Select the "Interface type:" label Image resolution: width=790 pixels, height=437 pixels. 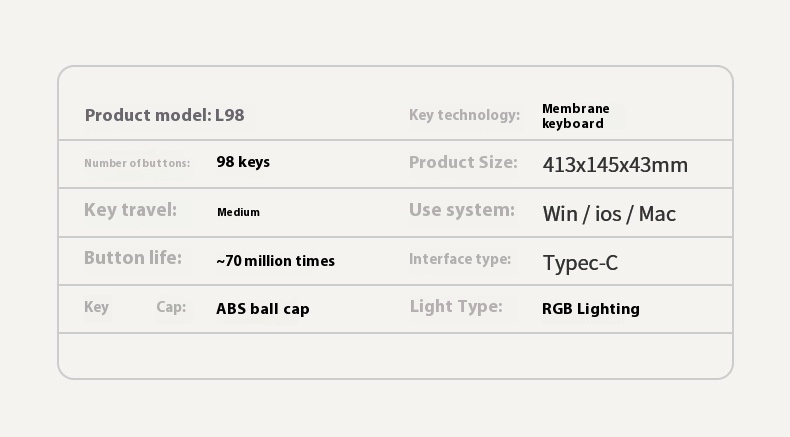coord(460,259)
